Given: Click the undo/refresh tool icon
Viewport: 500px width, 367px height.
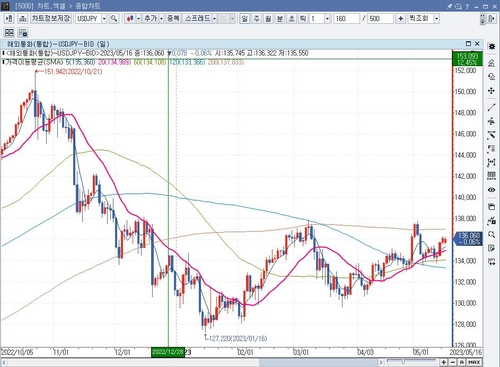Looking at the screenshot, I should point(491,77).
